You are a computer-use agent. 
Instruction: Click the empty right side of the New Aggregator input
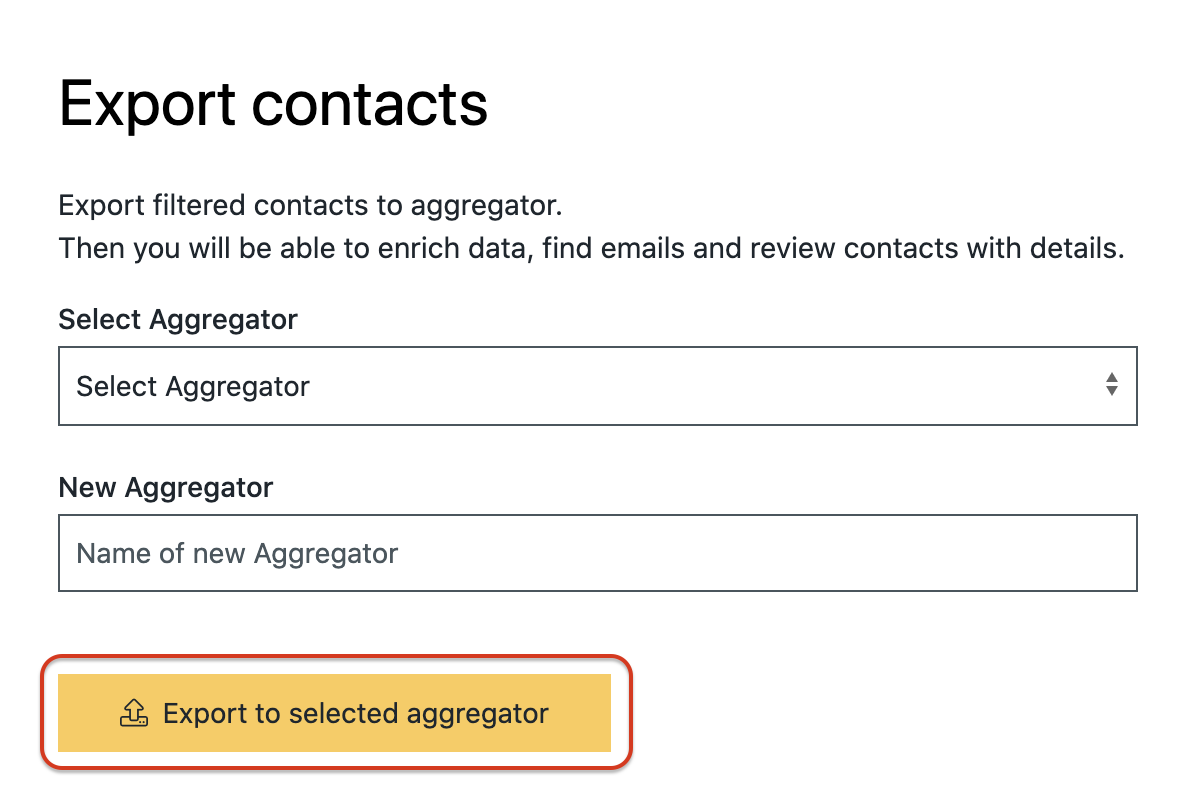pyautogui.click(x=900, y=553)
